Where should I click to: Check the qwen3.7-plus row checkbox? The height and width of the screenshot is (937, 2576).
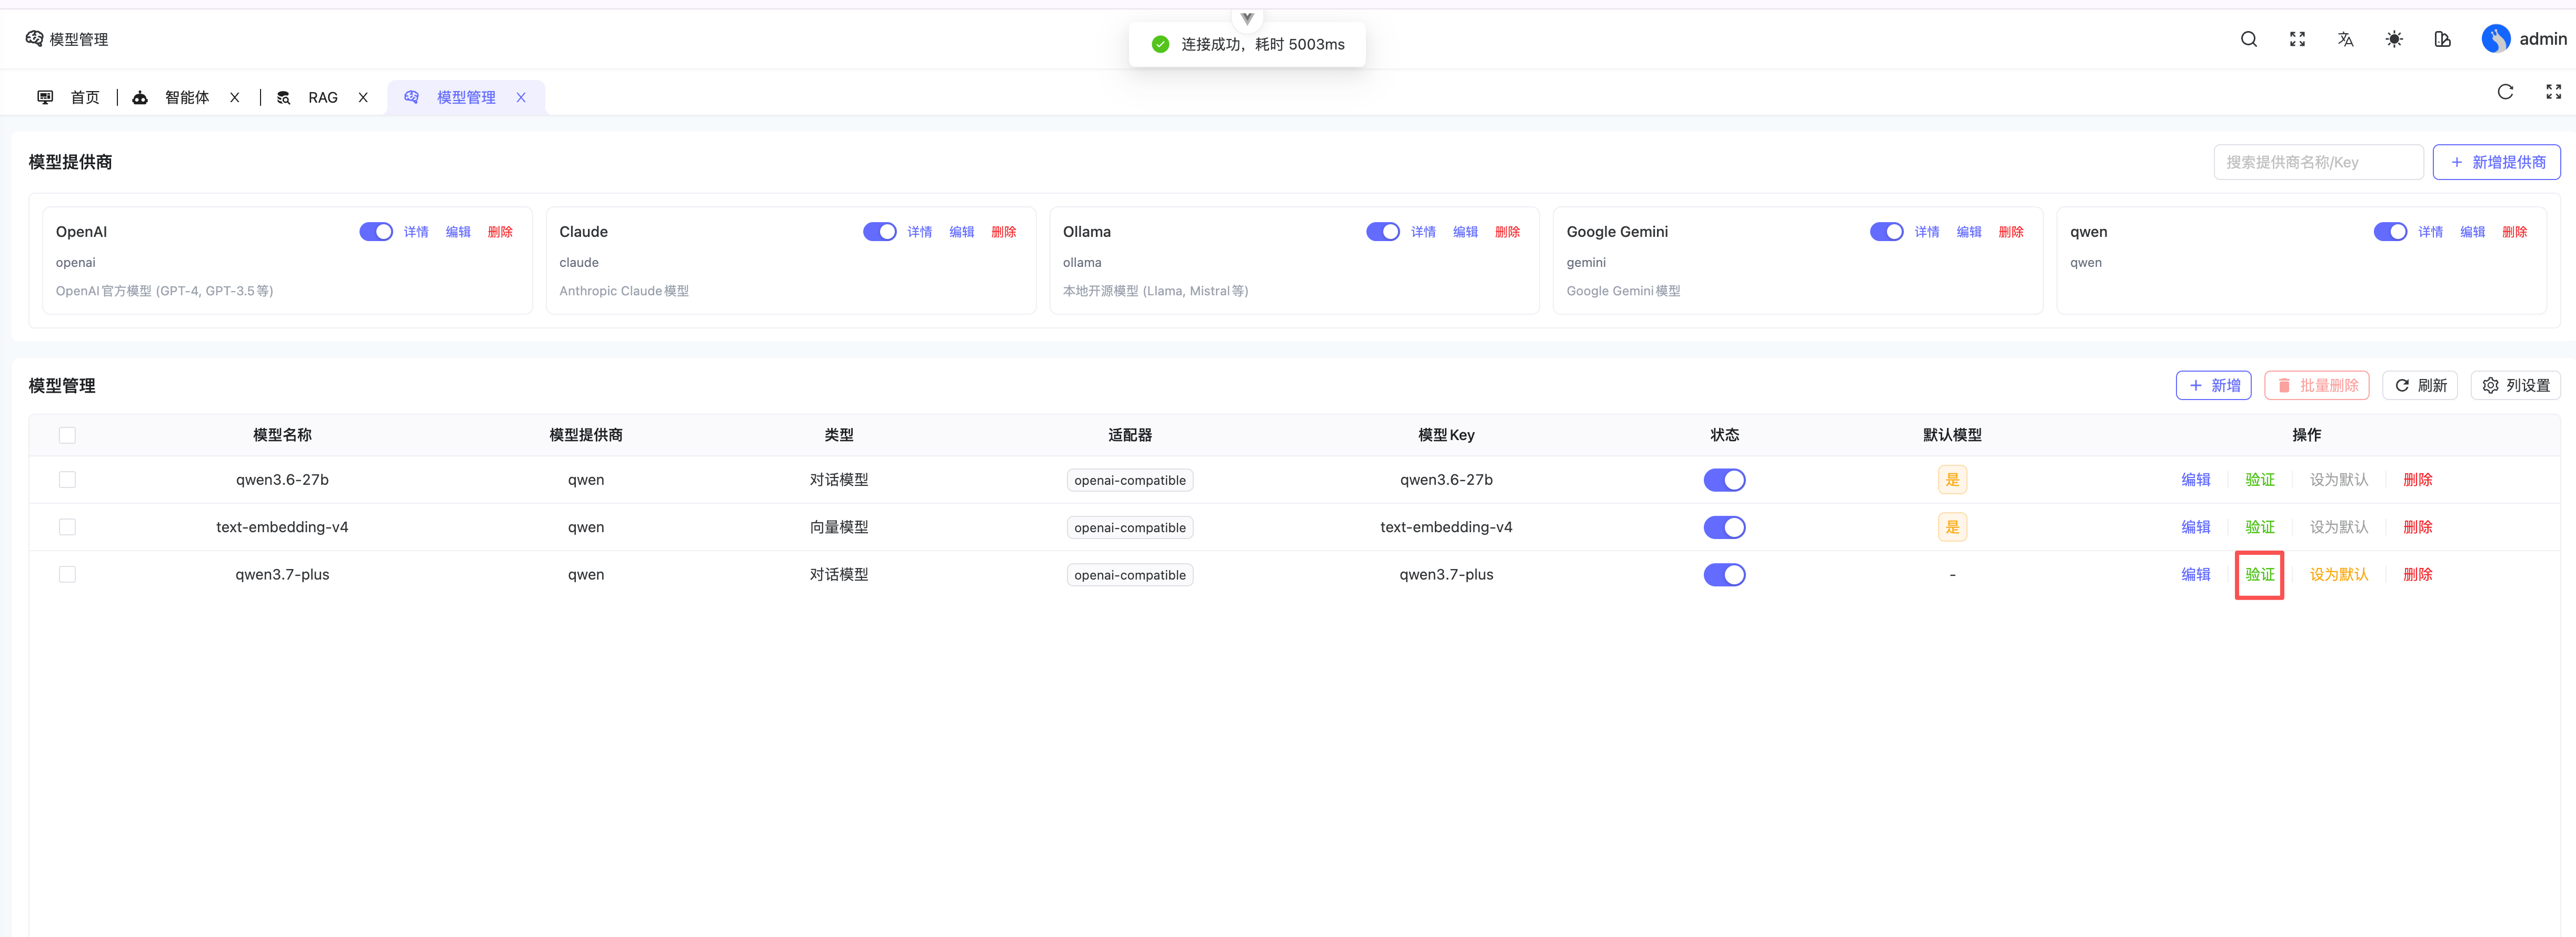click(67, 575)
